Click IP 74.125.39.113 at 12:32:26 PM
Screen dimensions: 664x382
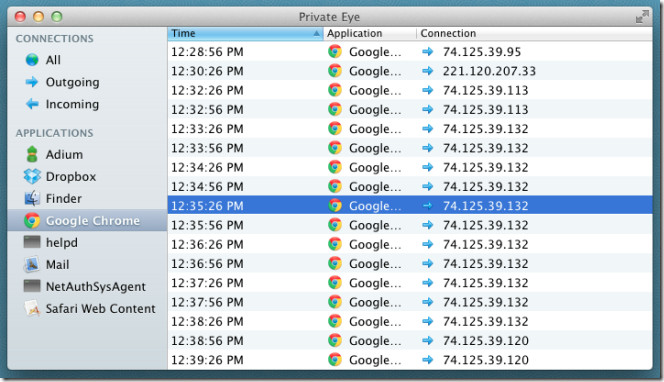pos(485,90)
